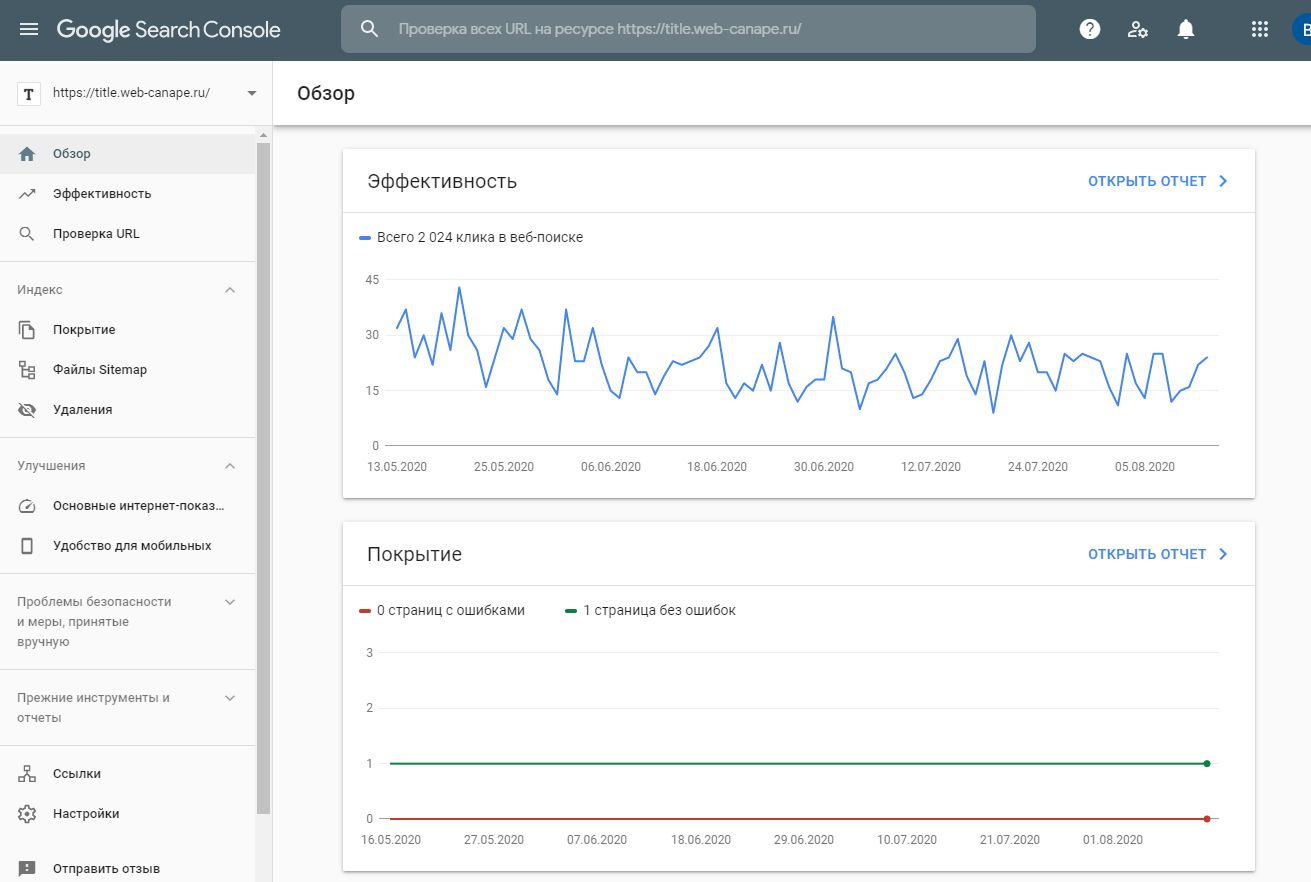
Task: Open Удаления in the sidebar
Action: (128, 410)
